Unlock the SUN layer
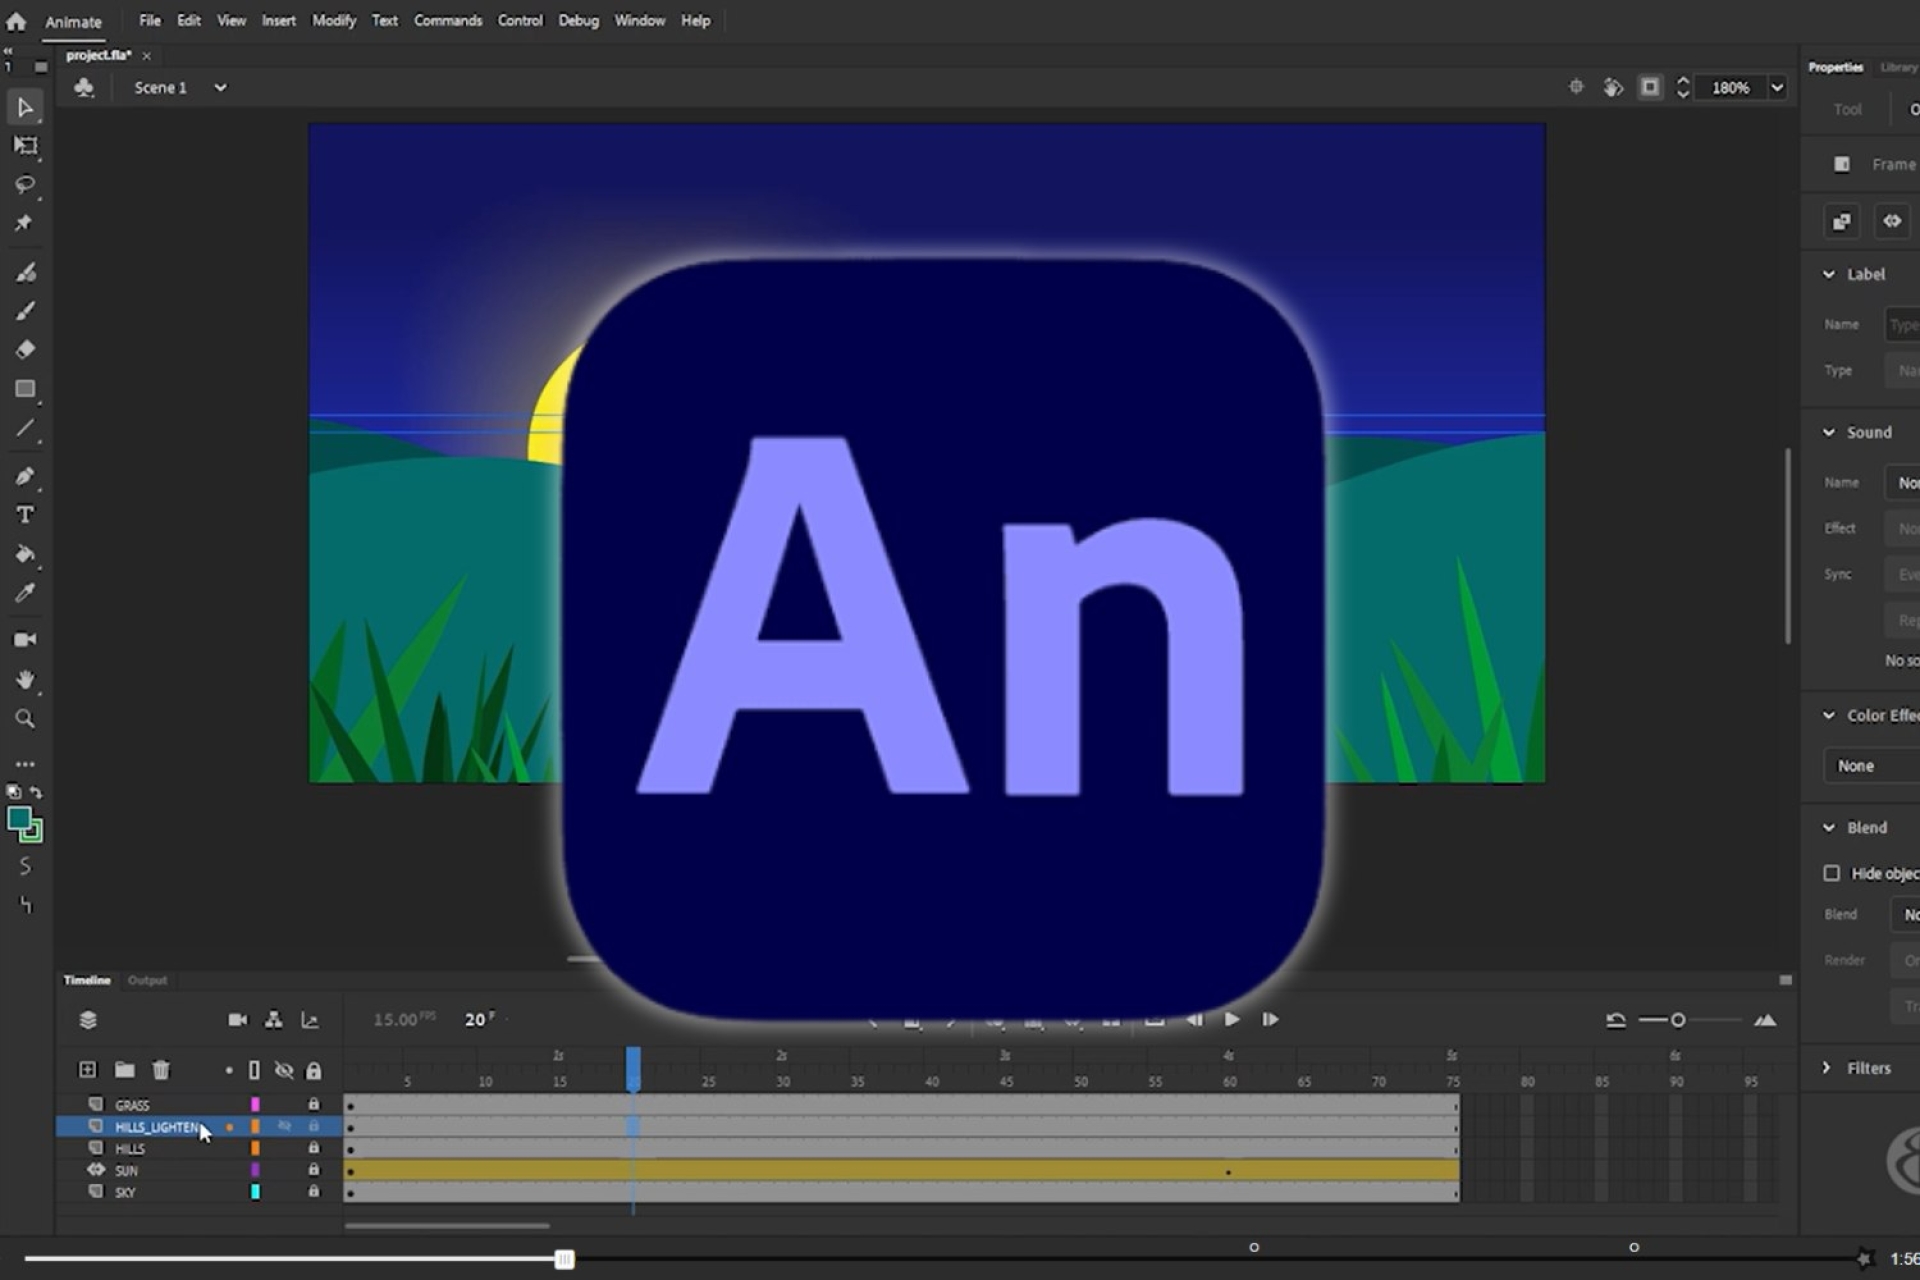Screen dimensions: 1920x1280 pos(314,1170)
